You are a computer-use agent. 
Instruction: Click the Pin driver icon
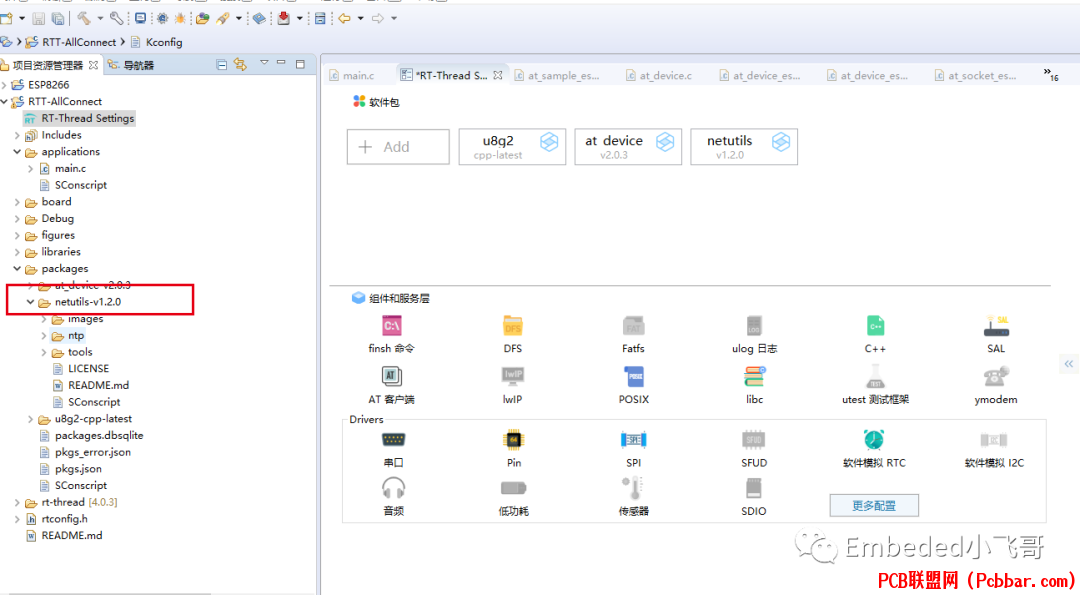[513, 439]
